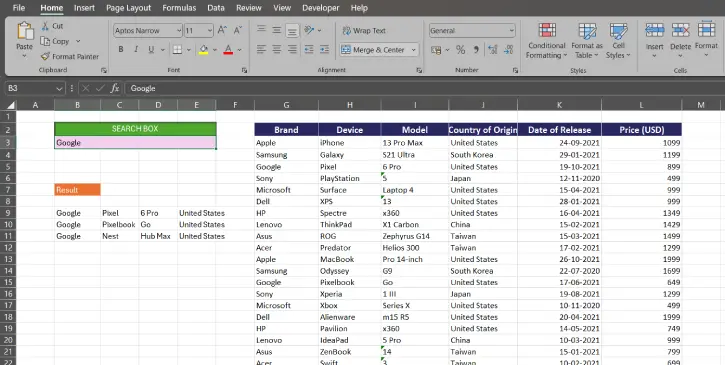The image size is (725, 365).
Task: Center text horizontally
Action: coord(276,49)
